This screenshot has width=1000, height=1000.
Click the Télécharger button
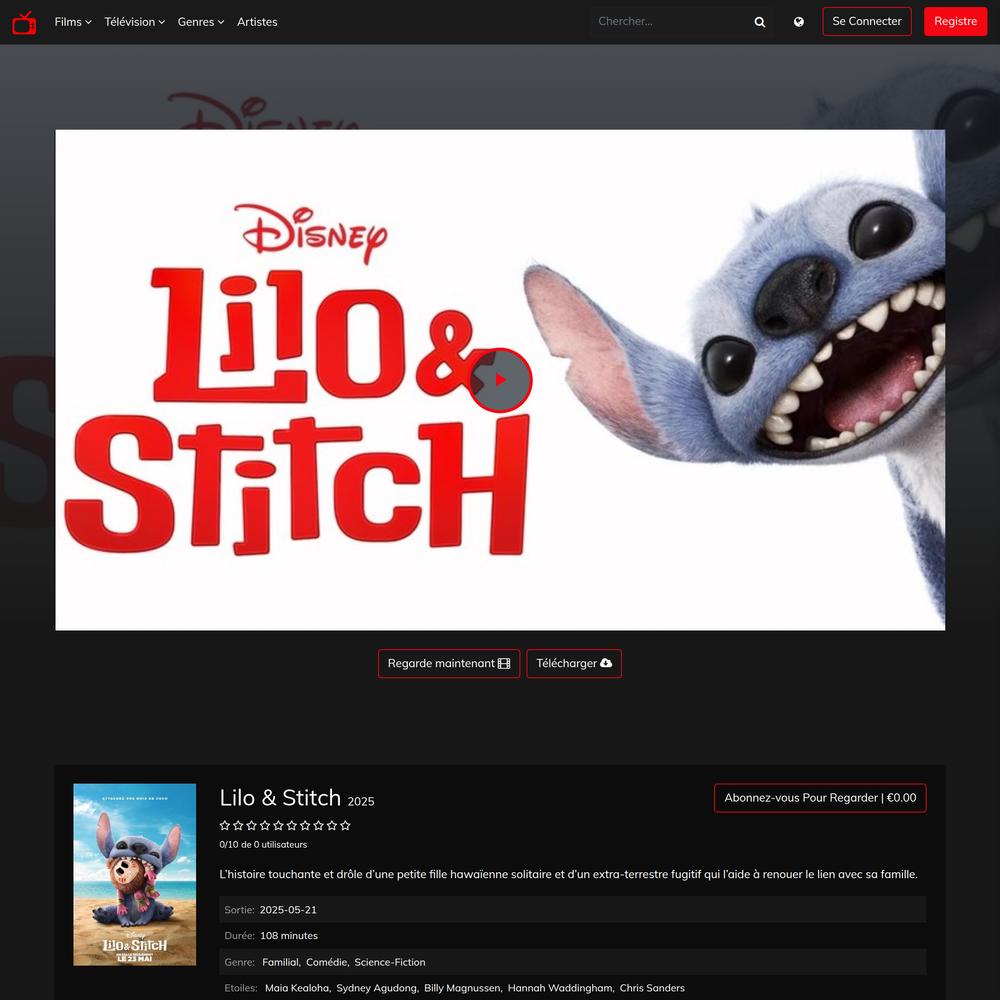point(574,663)
